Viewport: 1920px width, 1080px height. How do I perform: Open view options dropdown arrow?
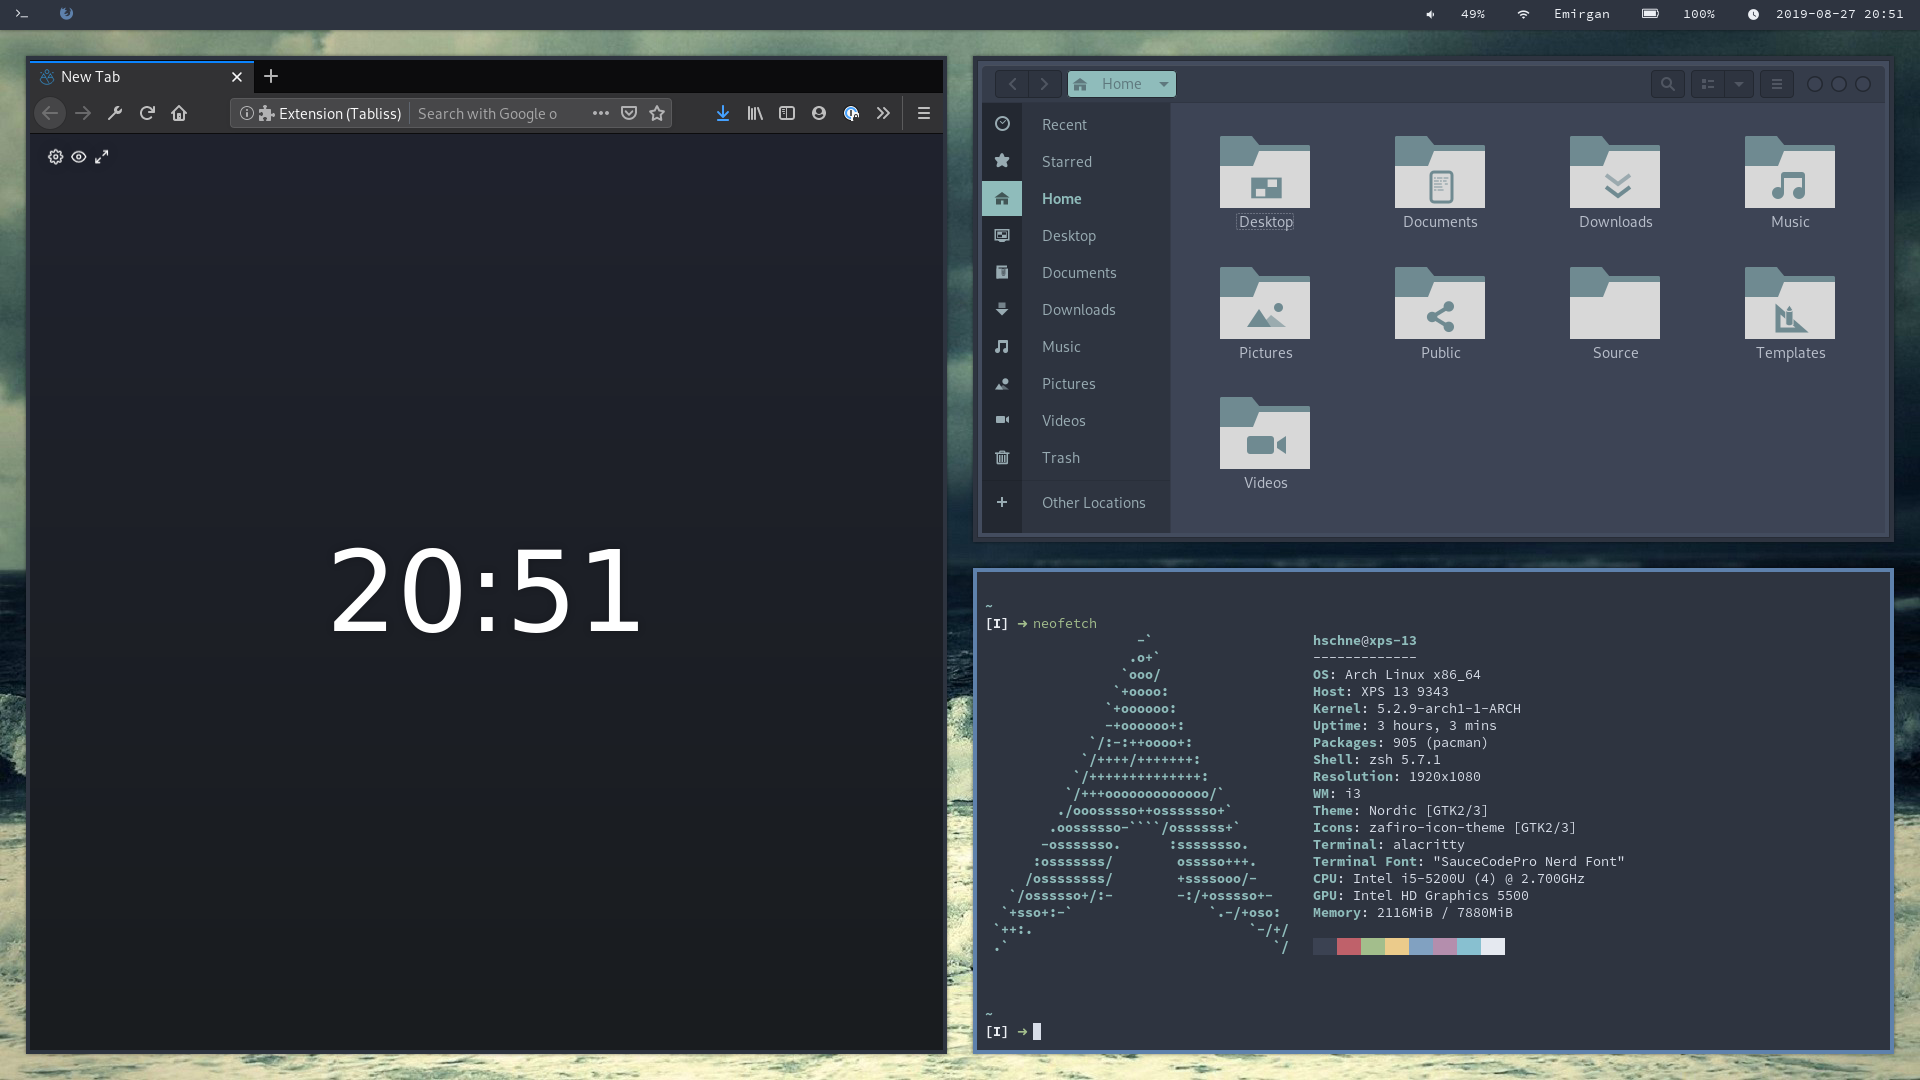pyautogui.click(x=1739, y=84)
